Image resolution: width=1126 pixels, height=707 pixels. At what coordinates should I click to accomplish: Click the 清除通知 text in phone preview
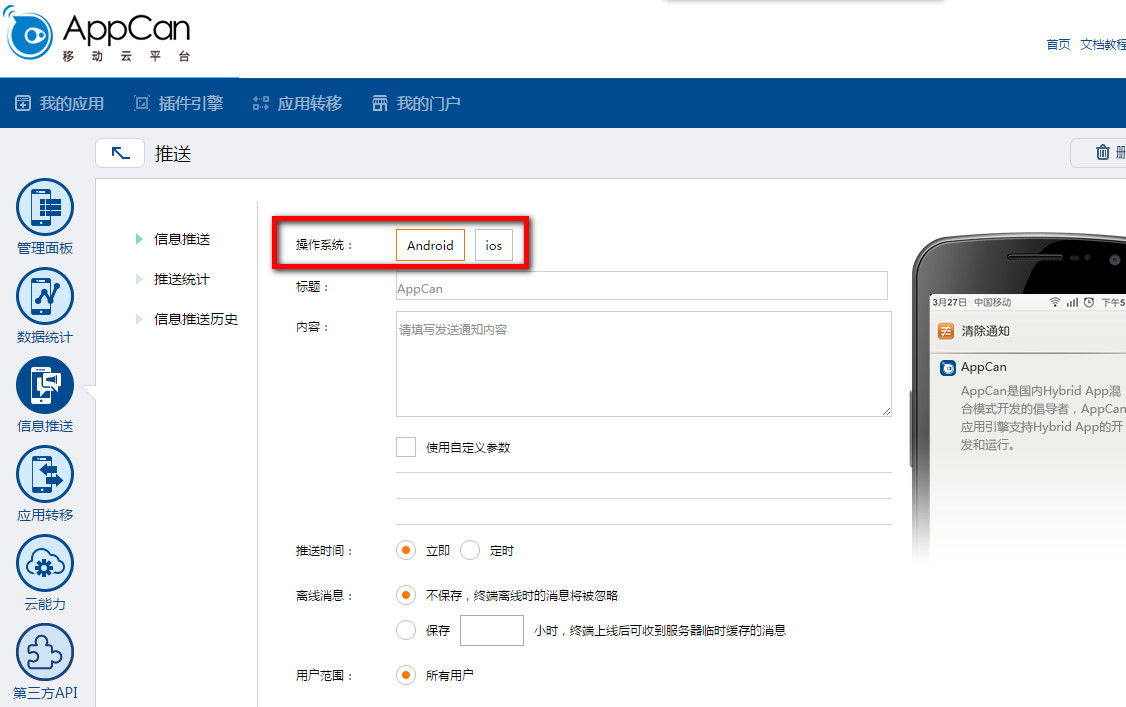985,331
